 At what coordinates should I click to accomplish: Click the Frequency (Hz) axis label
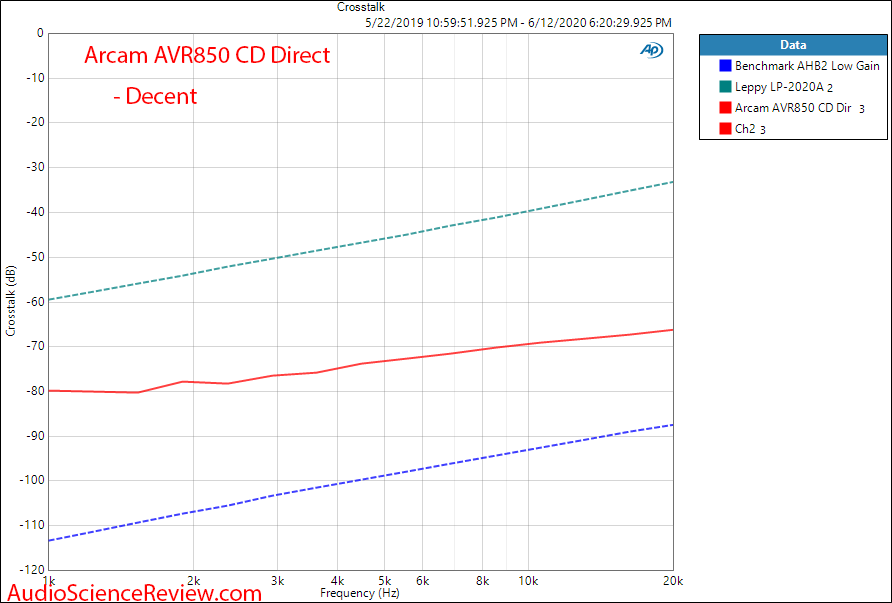[x=360, y=593]
